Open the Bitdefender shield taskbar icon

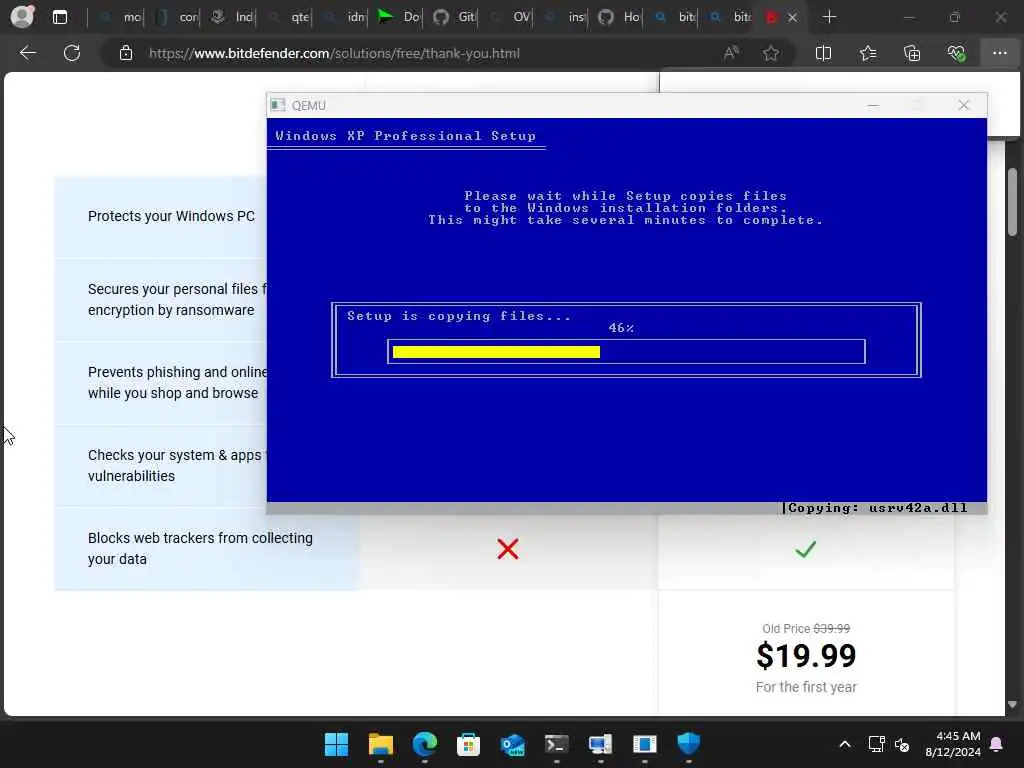coord(688,744)
